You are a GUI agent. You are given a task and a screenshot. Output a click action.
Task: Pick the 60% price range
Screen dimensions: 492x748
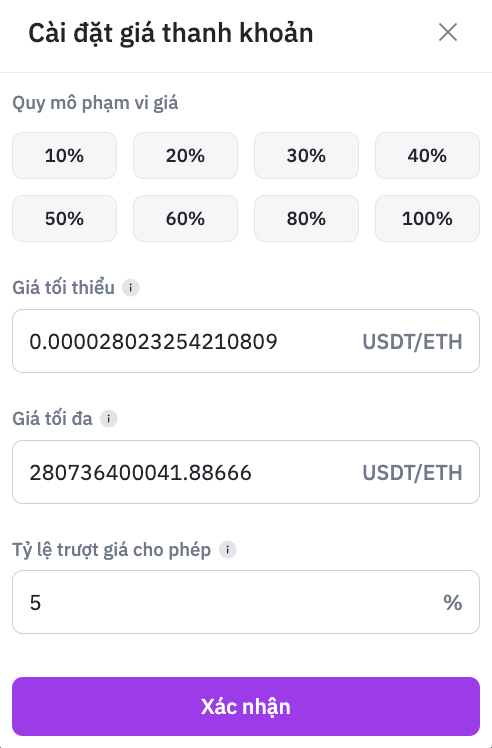(x=185, y=218)
